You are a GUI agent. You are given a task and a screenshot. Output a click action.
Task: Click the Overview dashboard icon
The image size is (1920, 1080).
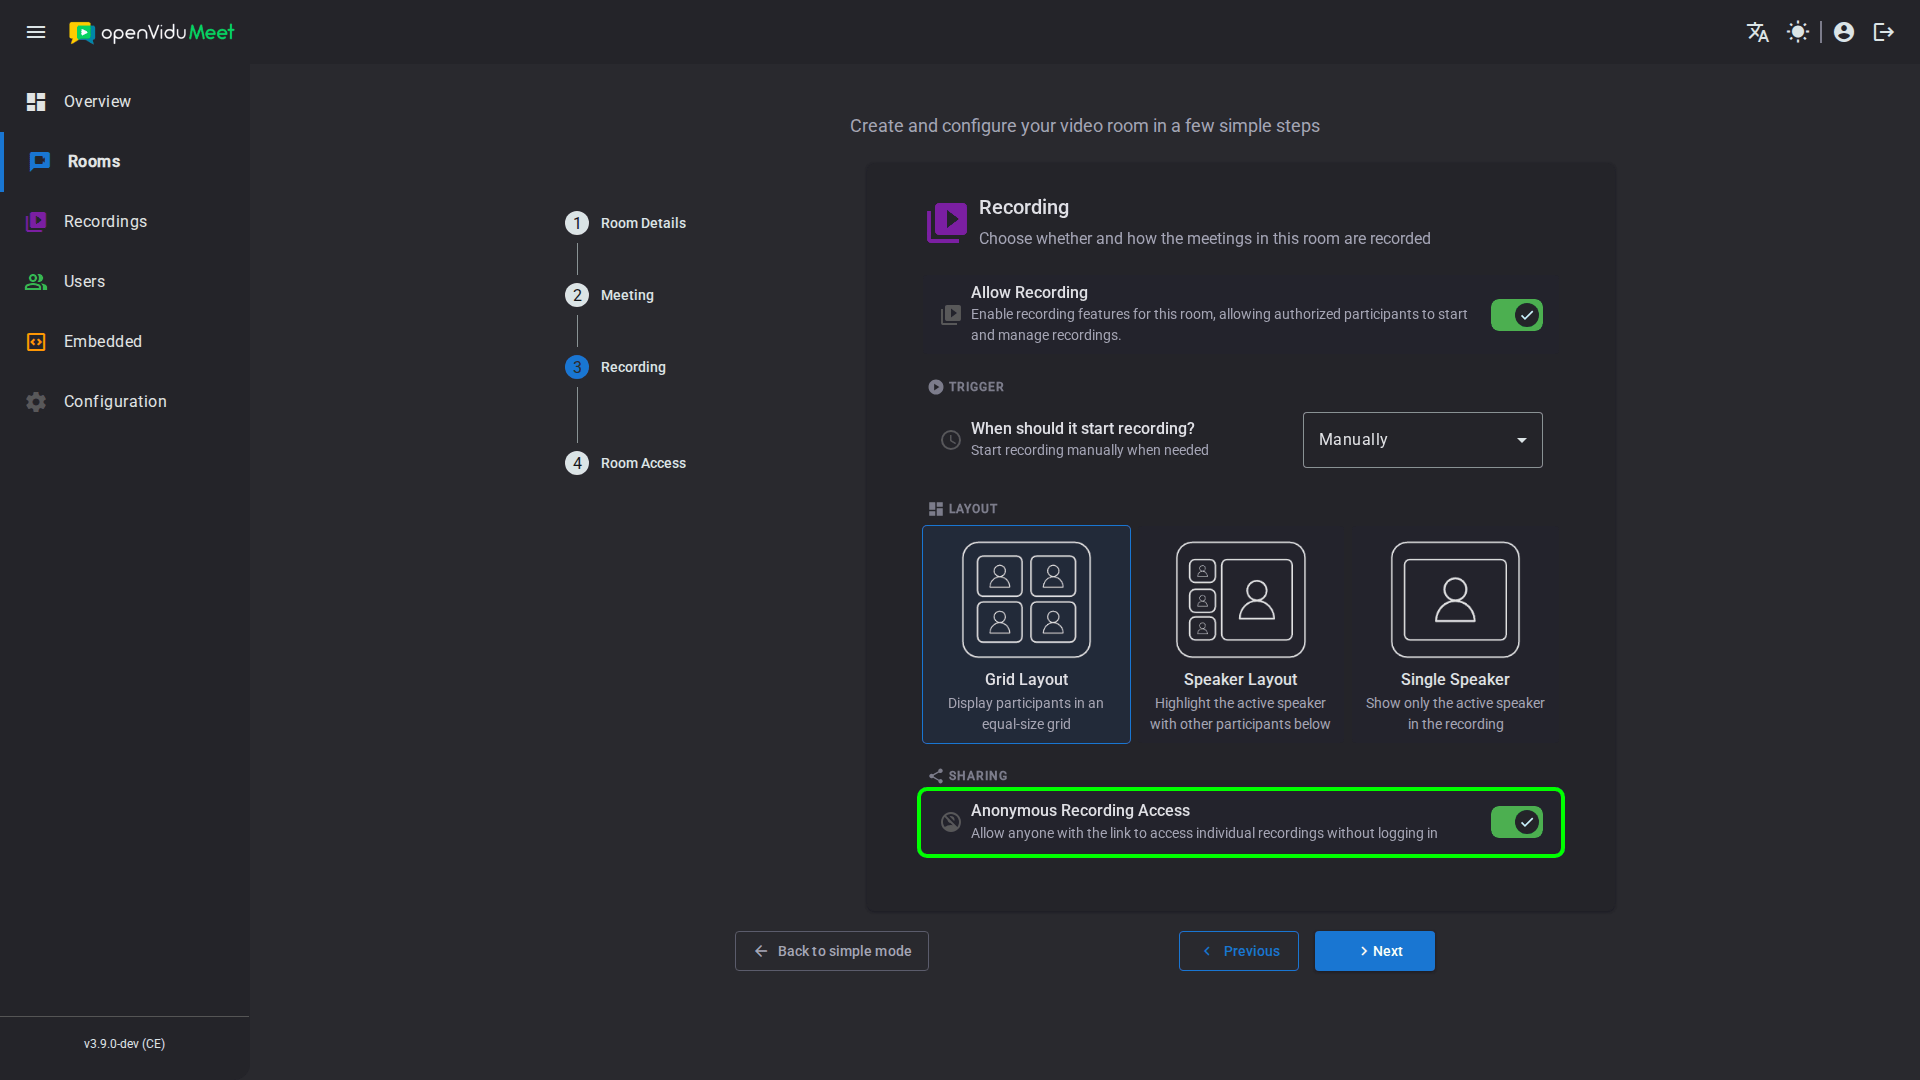pos(36,101)
